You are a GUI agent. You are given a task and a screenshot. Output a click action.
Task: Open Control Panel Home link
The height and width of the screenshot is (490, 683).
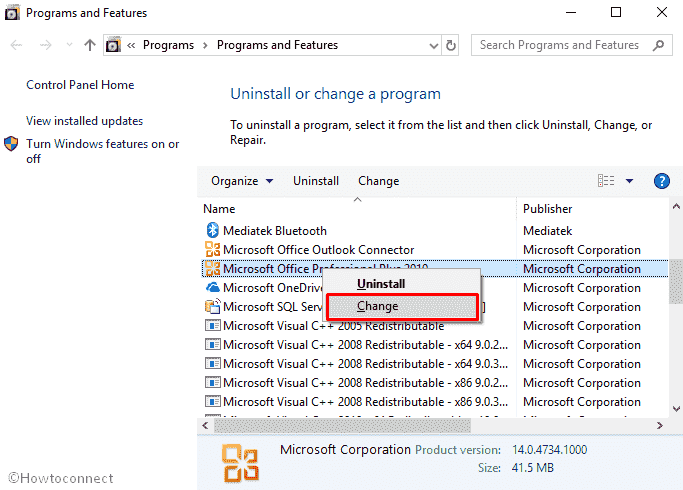click(80, 84)
